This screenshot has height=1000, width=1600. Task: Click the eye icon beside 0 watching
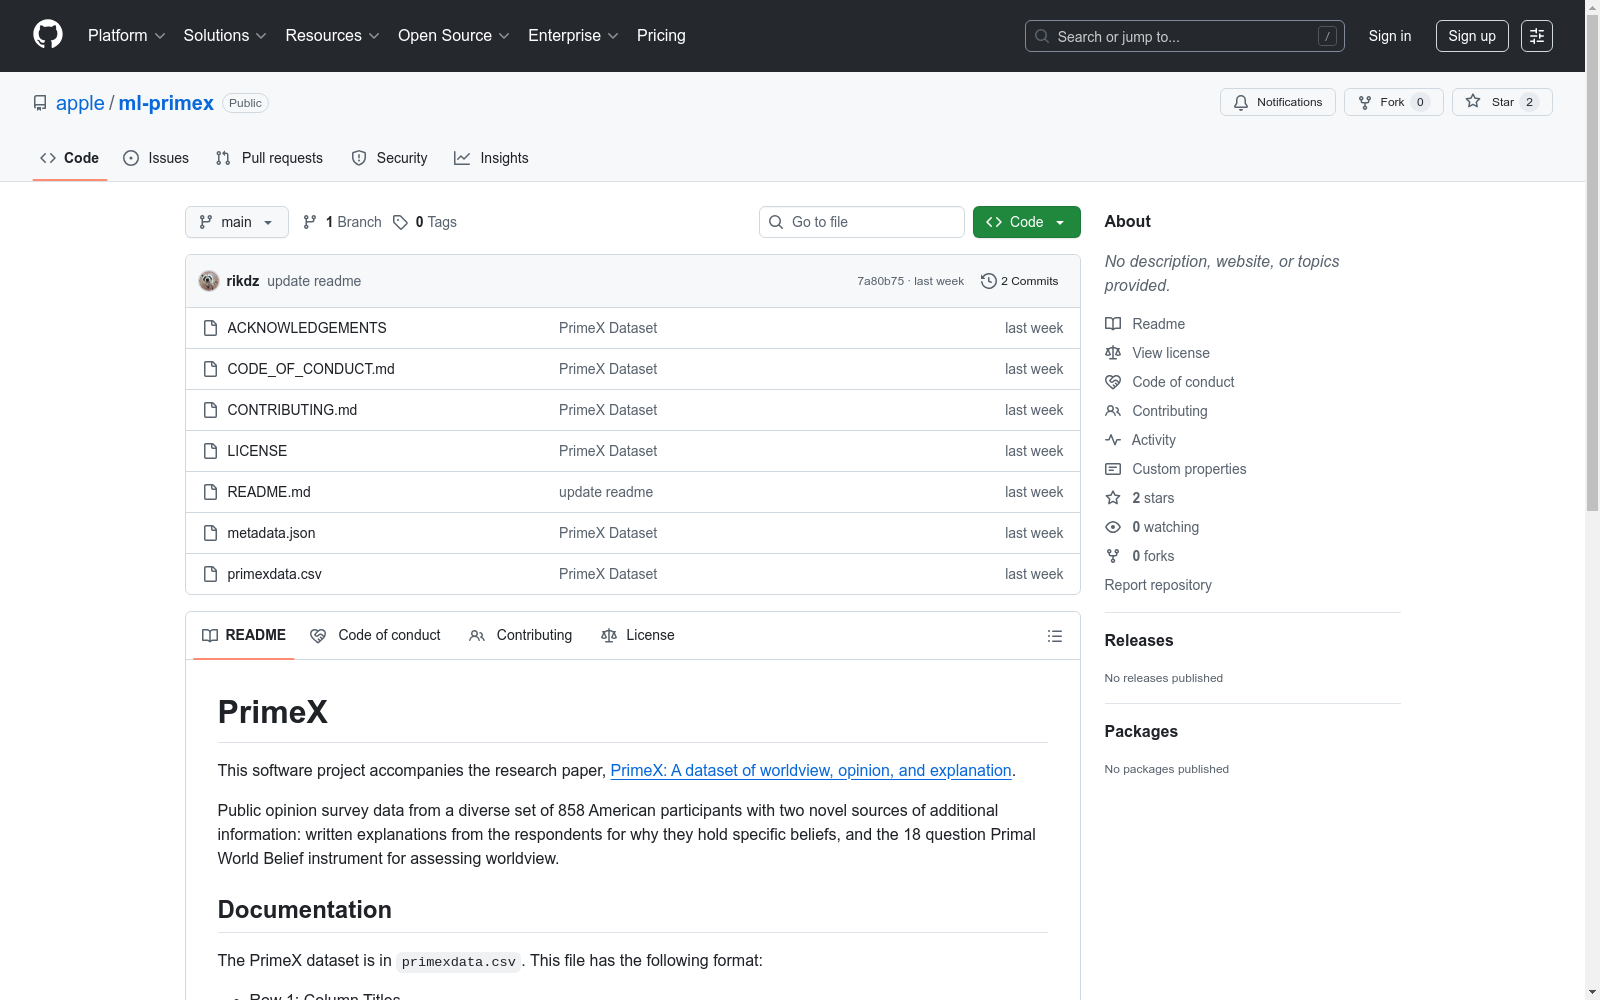(x=1113, y=527)
